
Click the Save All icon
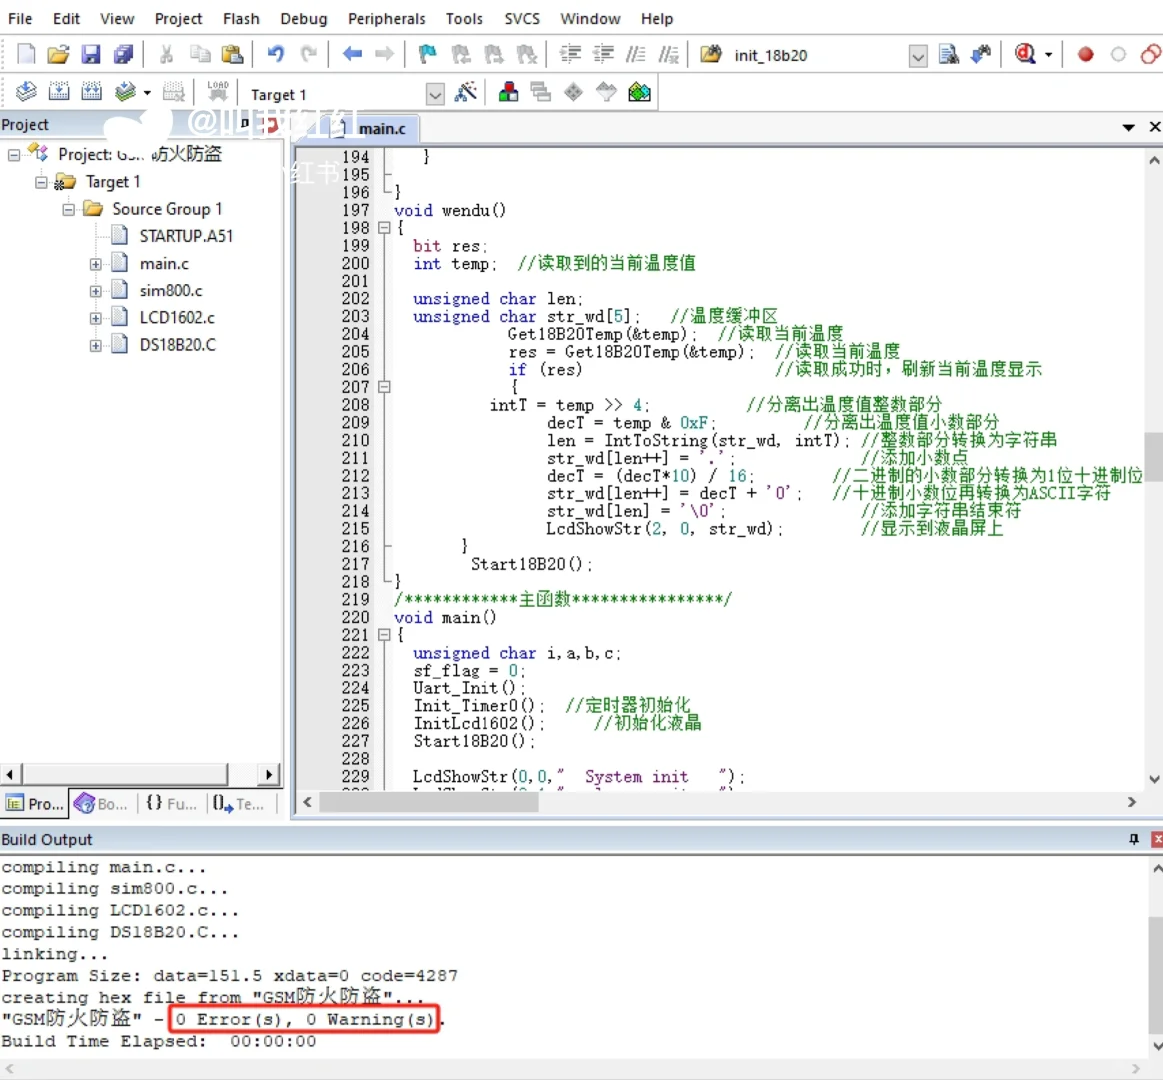tap(123, 54)
